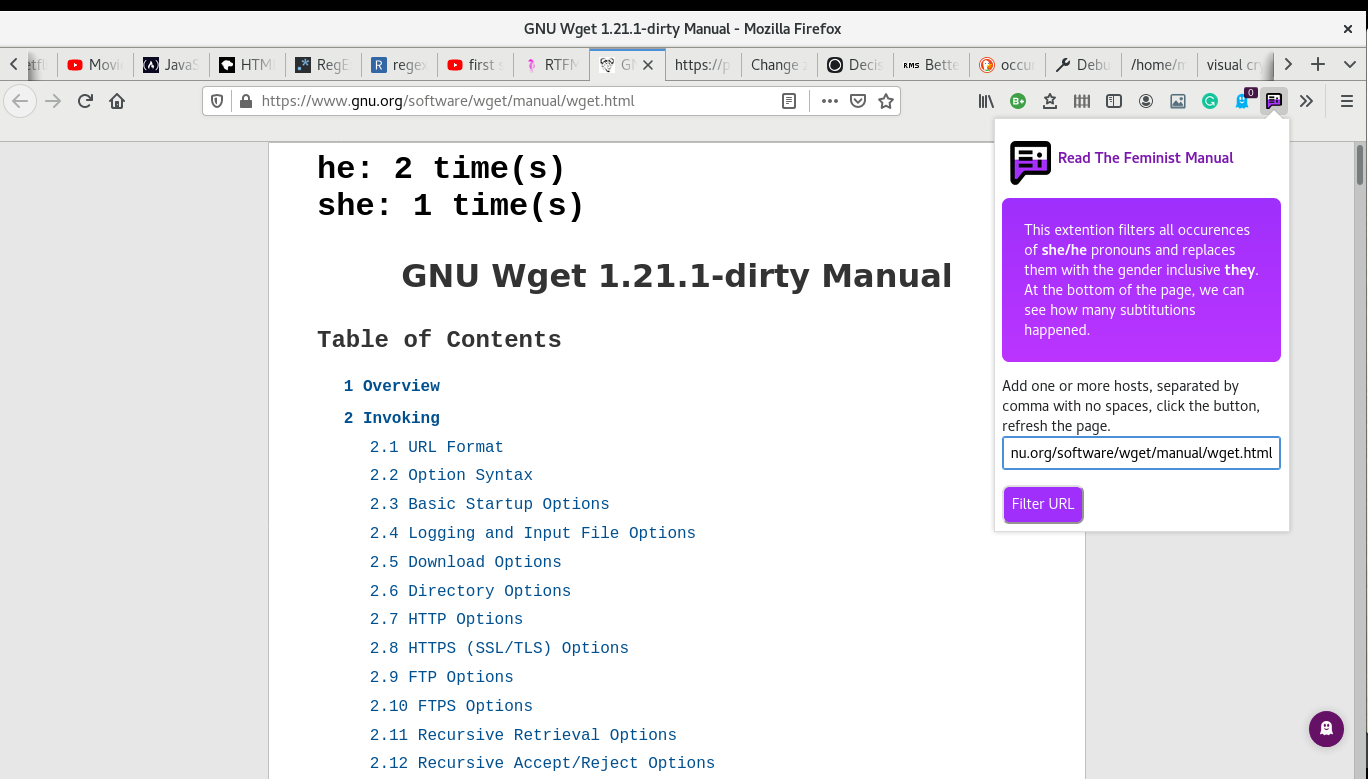1368x779 pixels.
Task: Open 2.7 HTTP Options link
Action: 446,619
